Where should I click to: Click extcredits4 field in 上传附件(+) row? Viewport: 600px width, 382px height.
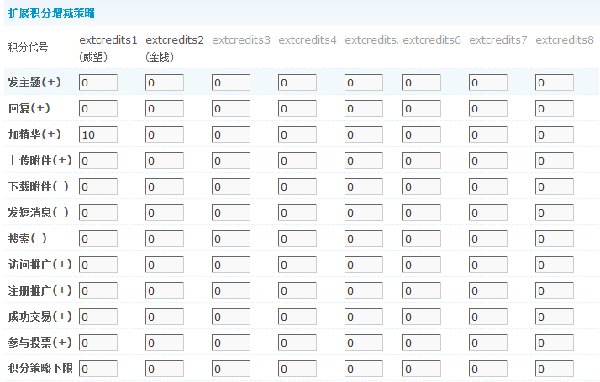(297, 161)
